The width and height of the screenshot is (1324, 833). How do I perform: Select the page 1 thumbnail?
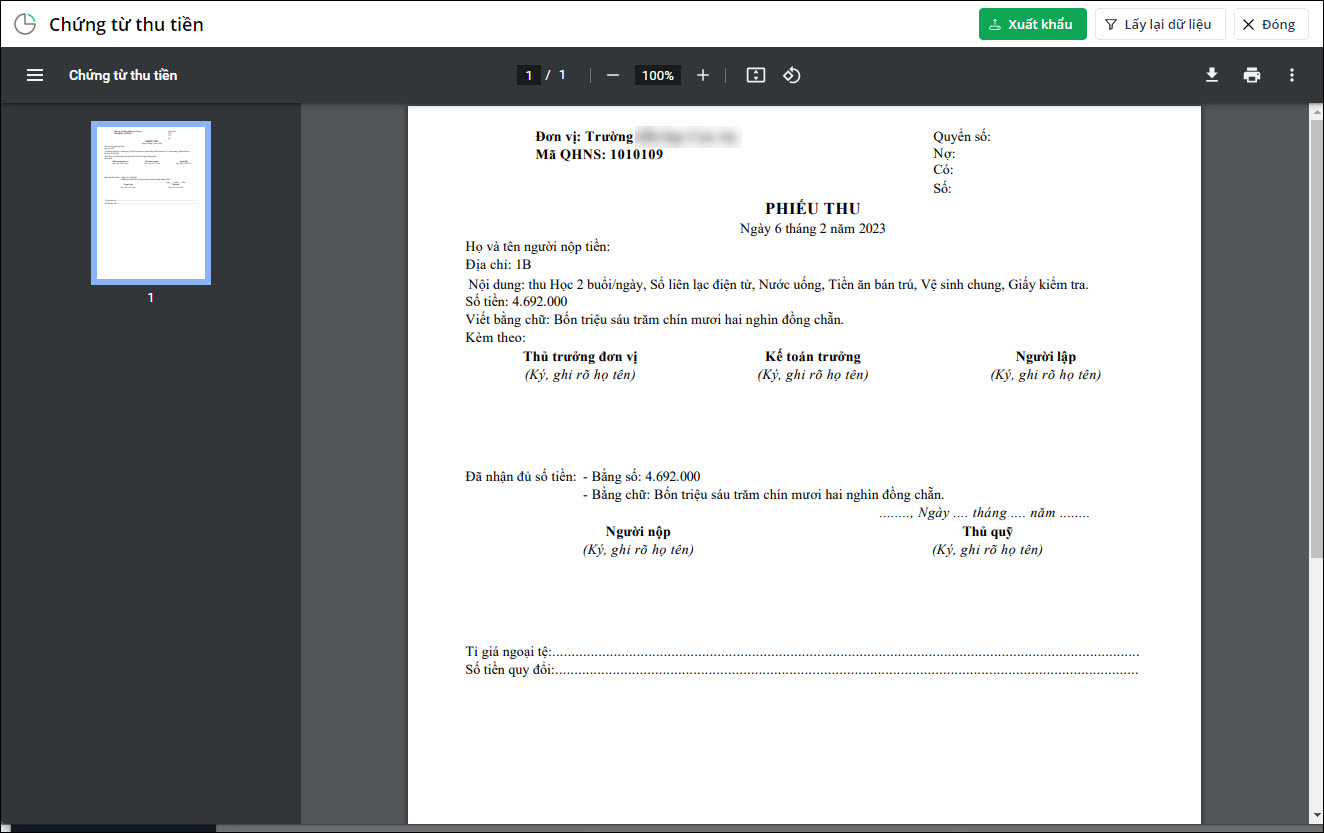pyautogui.click(x=151, y=203)
